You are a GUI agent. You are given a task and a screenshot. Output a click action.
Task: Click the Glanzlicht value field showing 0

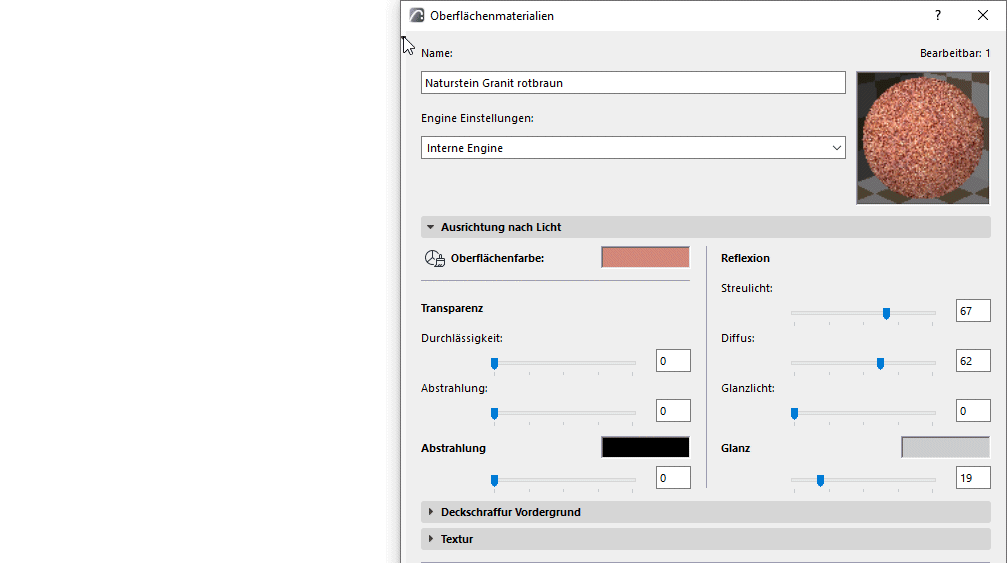pyautogui.click(x=973, y=411)
